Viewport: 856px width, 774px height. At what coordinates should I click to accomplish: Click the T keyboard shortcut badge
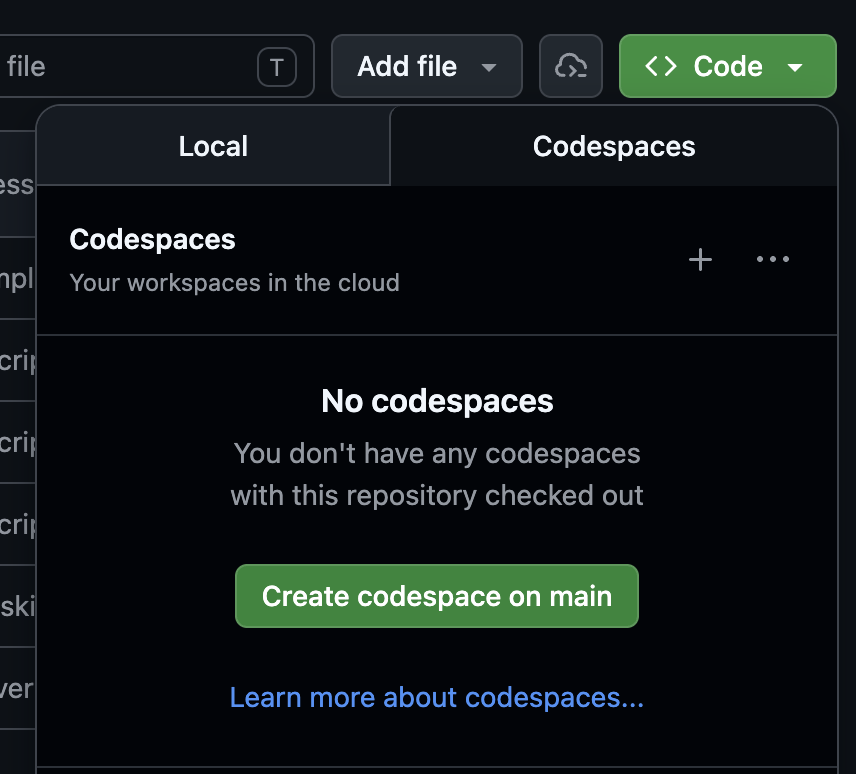coord(277,67)
